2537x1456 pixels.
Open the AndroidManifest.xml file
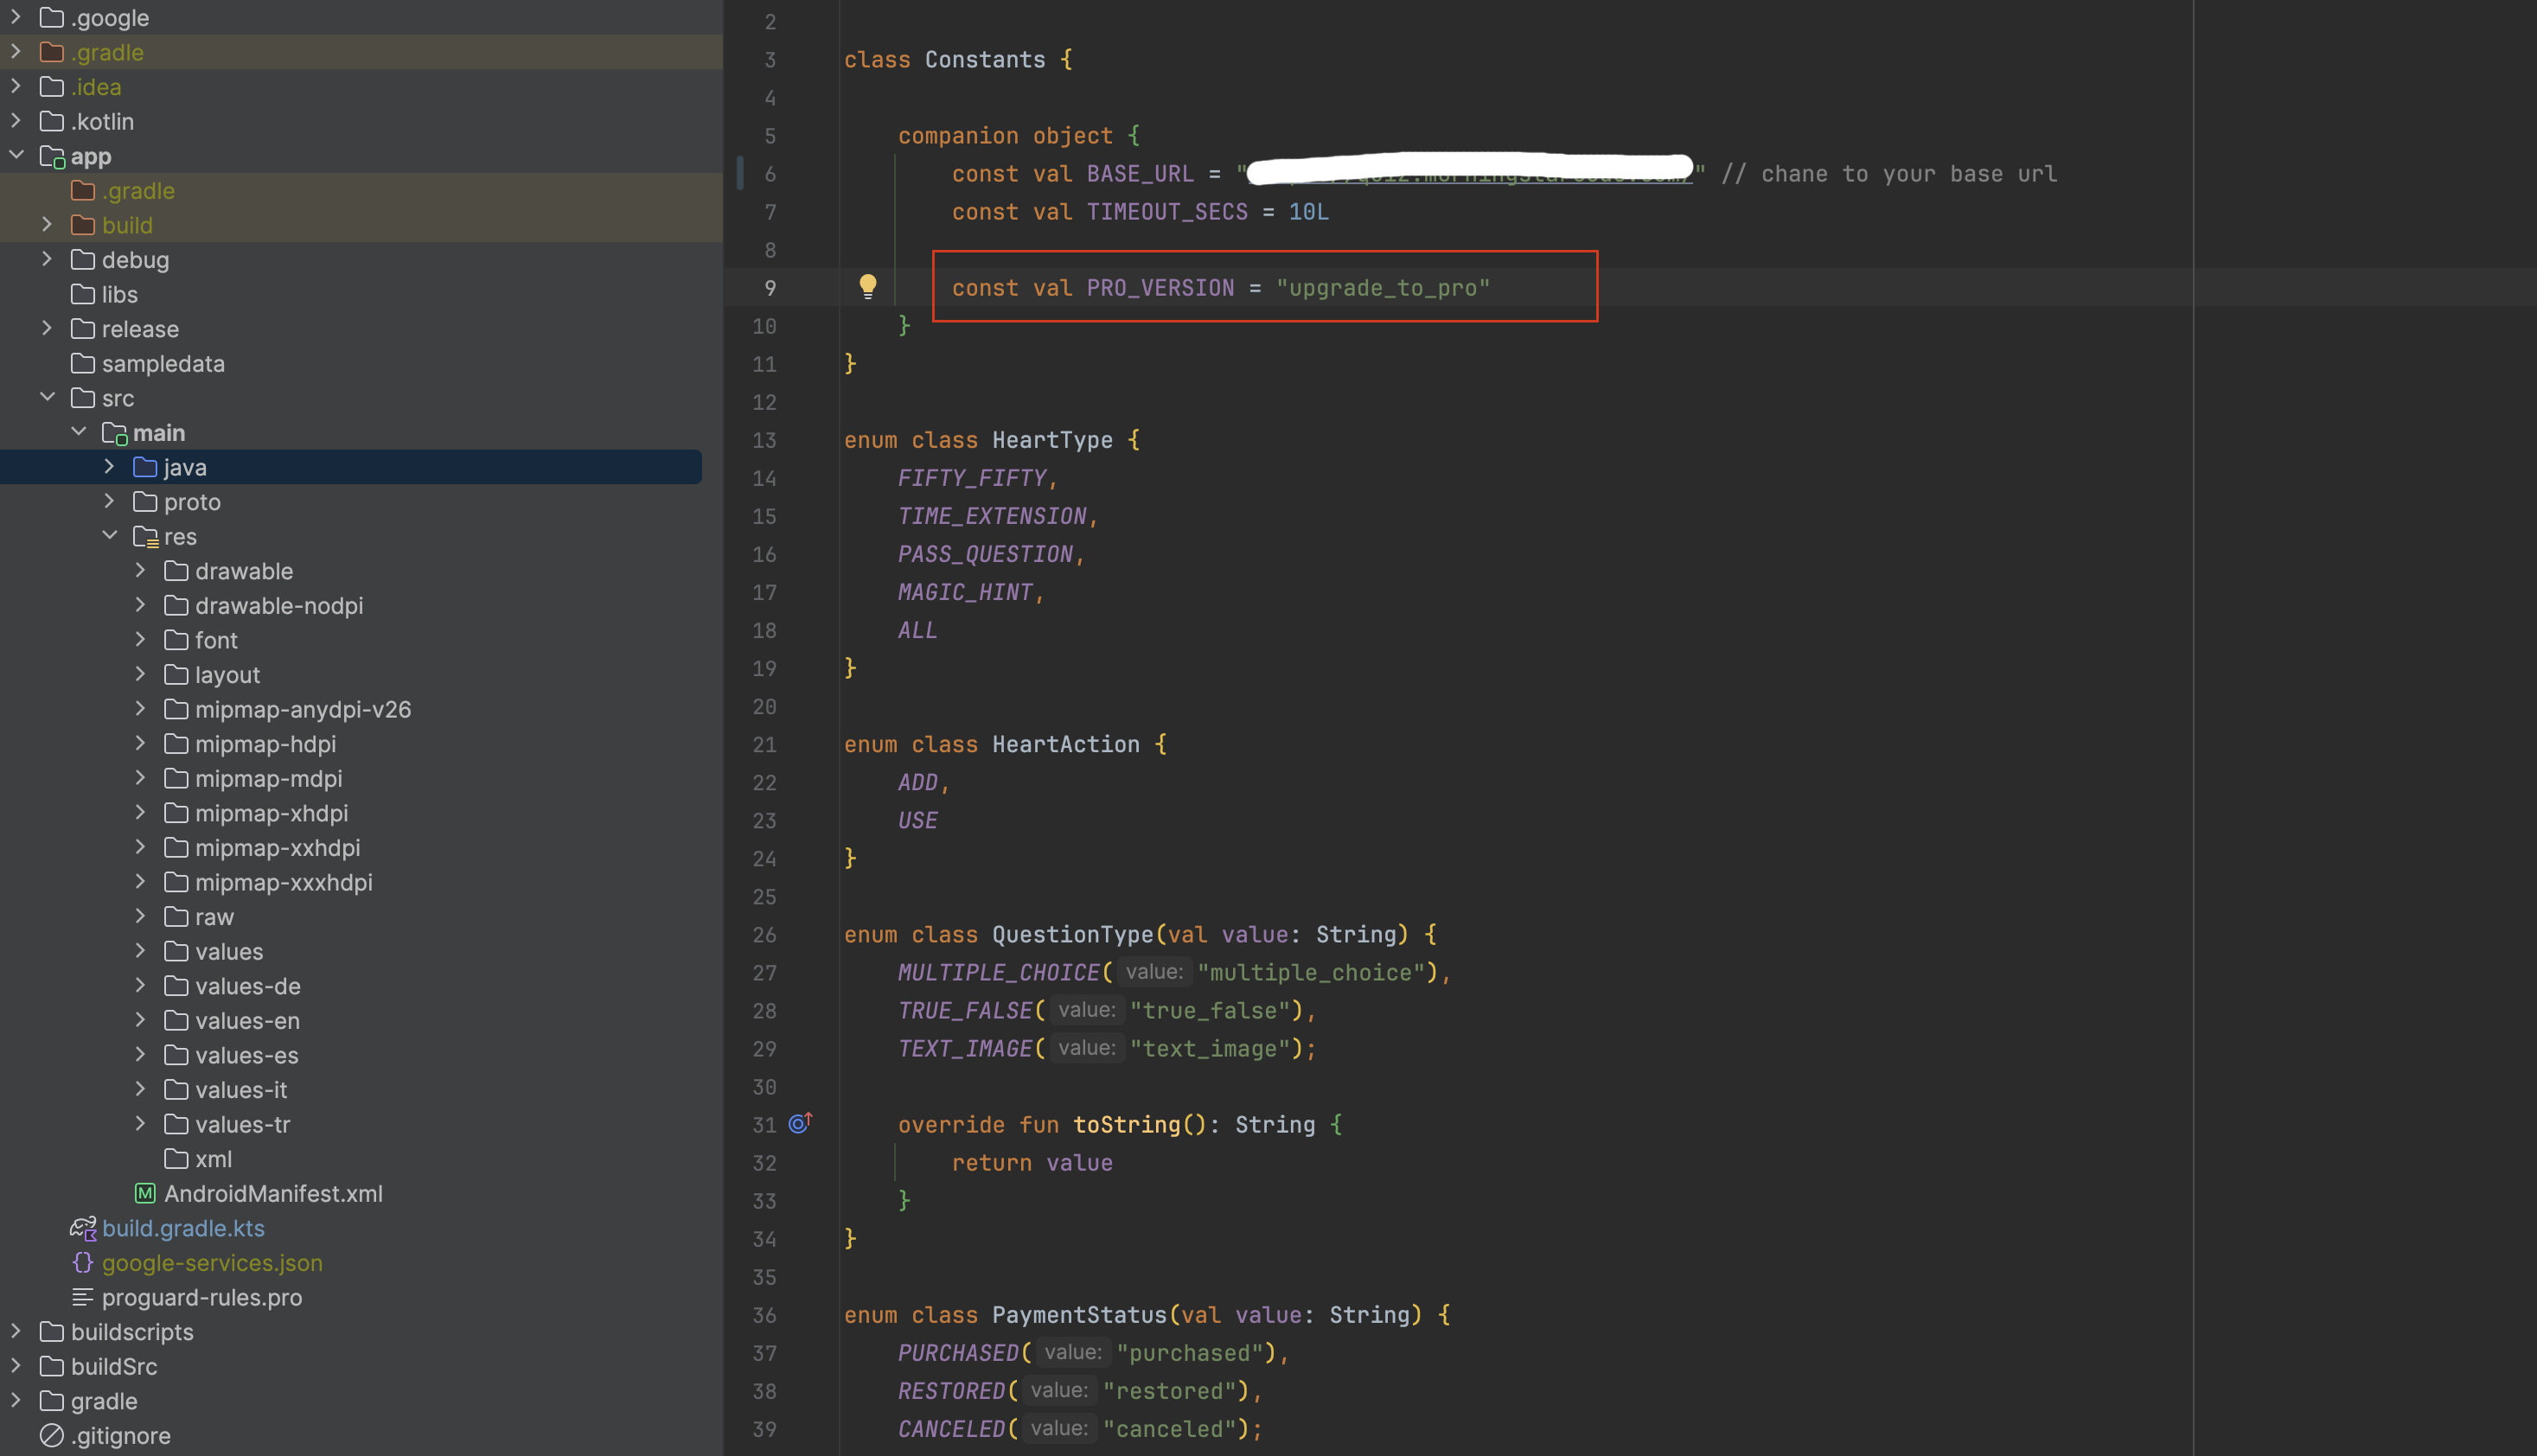coord(273,1193)
